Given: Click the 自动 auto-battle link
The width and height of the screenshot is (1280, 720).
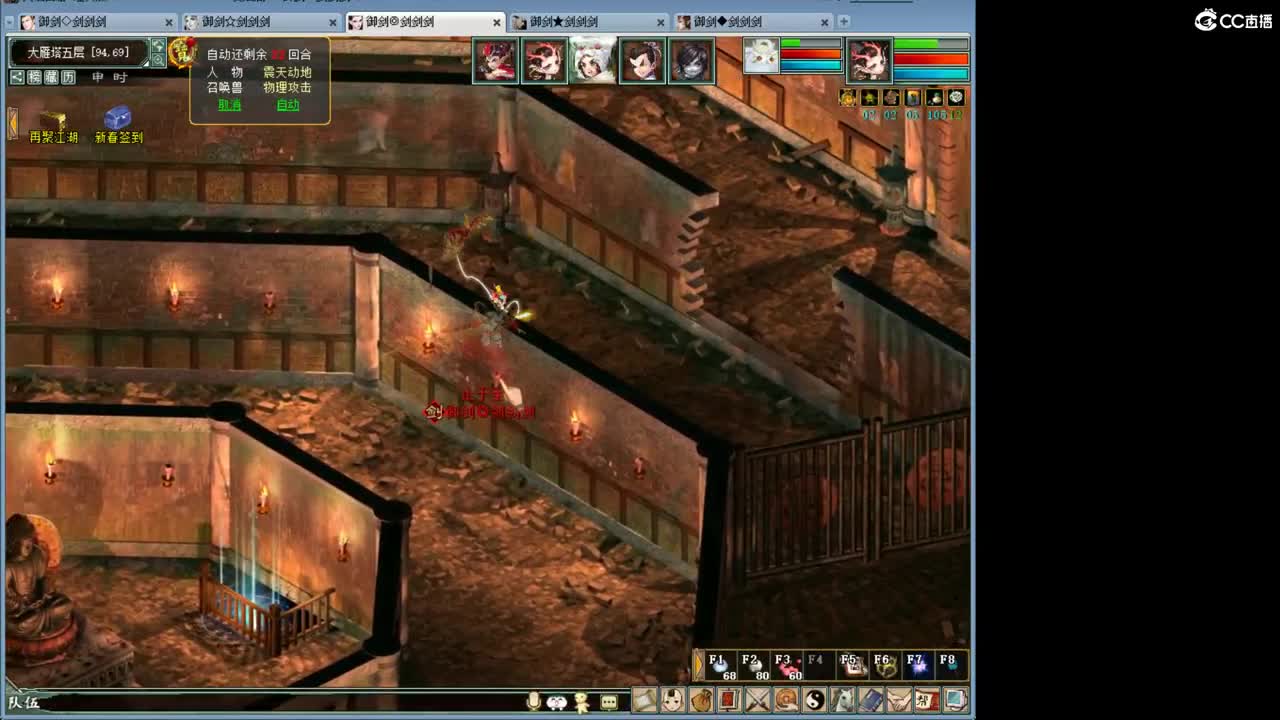Looking at the screenshot, I should click(x=288, y=105).
